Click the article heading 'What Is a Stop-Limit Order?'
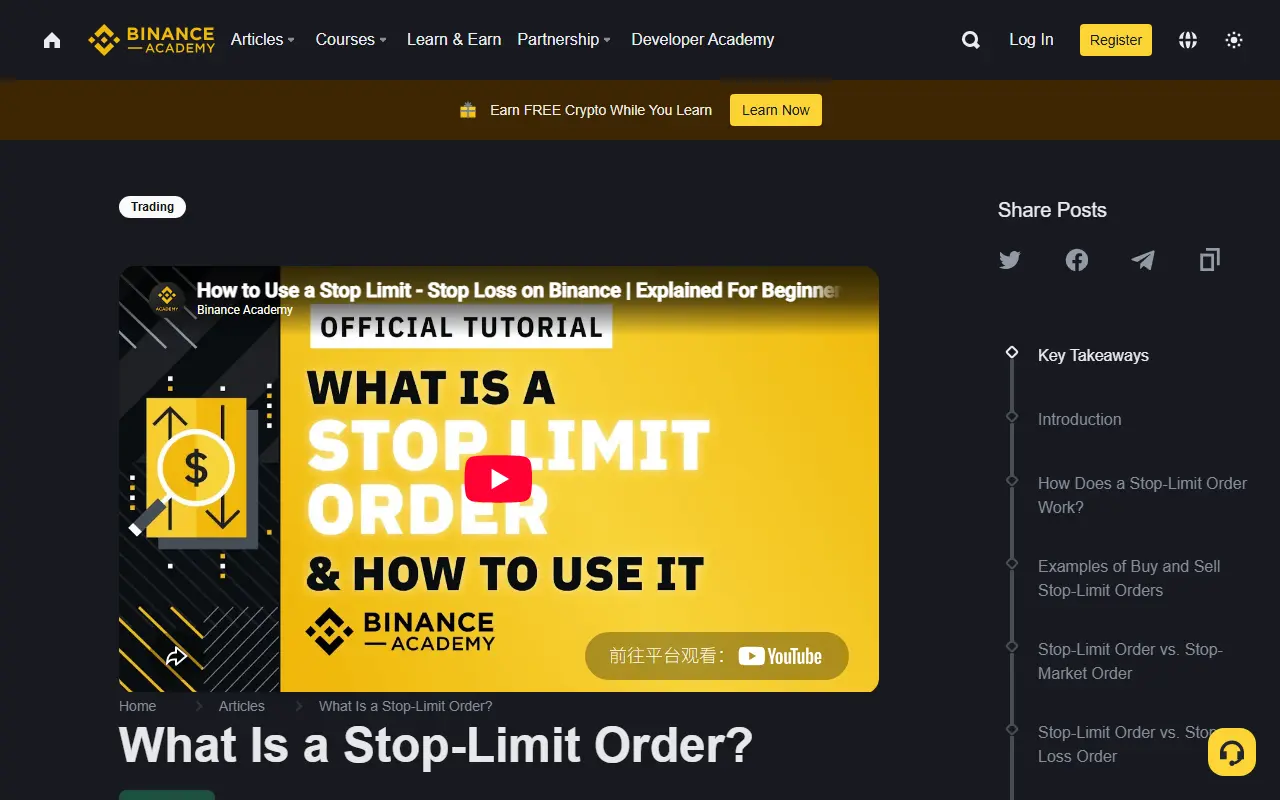Viewport: 1280px width, 800px height. (x=436, y=746)
